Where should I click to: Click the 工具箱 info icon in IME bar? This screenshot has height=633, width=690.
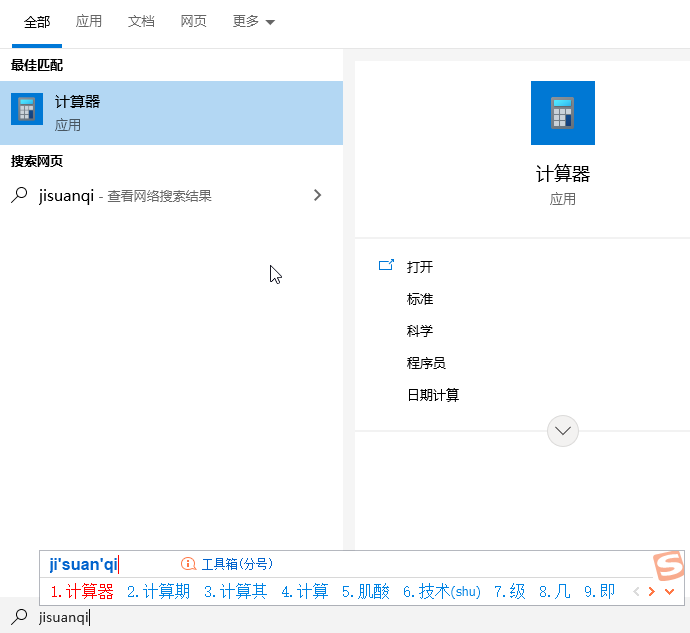pos(188,564)
